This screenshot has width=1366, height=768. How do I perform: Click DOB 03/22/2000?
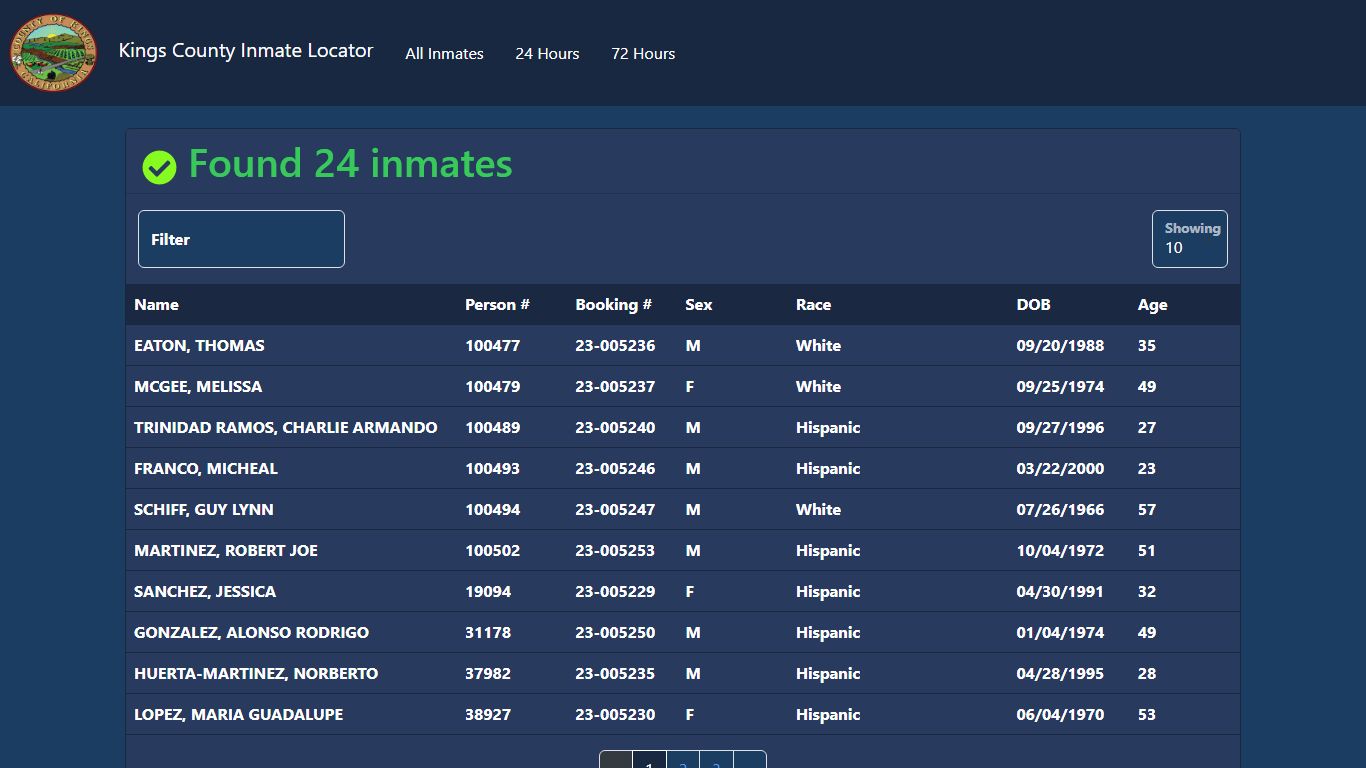[x=1060, y=469]
